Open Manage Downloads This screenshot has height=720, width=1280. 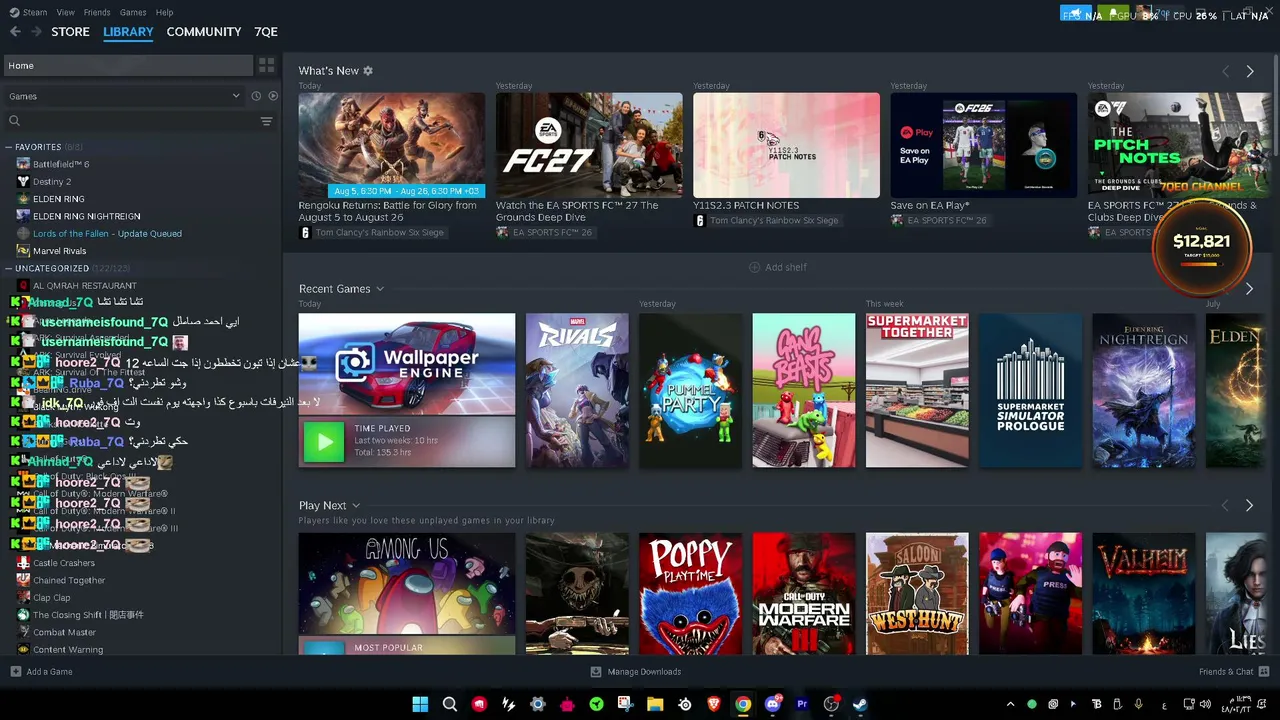(x=636, y=672)
